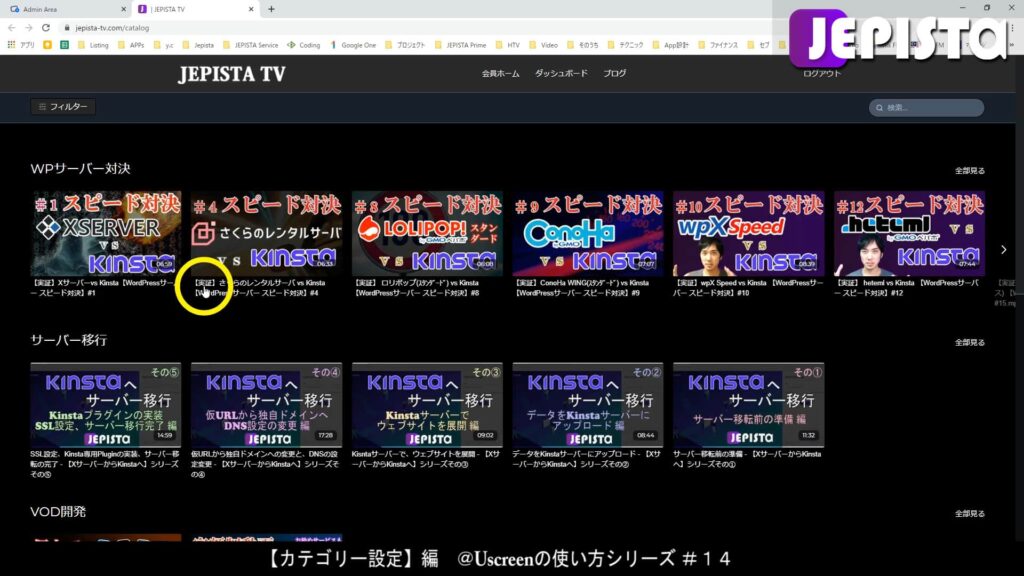Open the #12 heteml vs Kinsta thumbnail
Viewport: 1024px width, 576px height.
pos(909,233)
